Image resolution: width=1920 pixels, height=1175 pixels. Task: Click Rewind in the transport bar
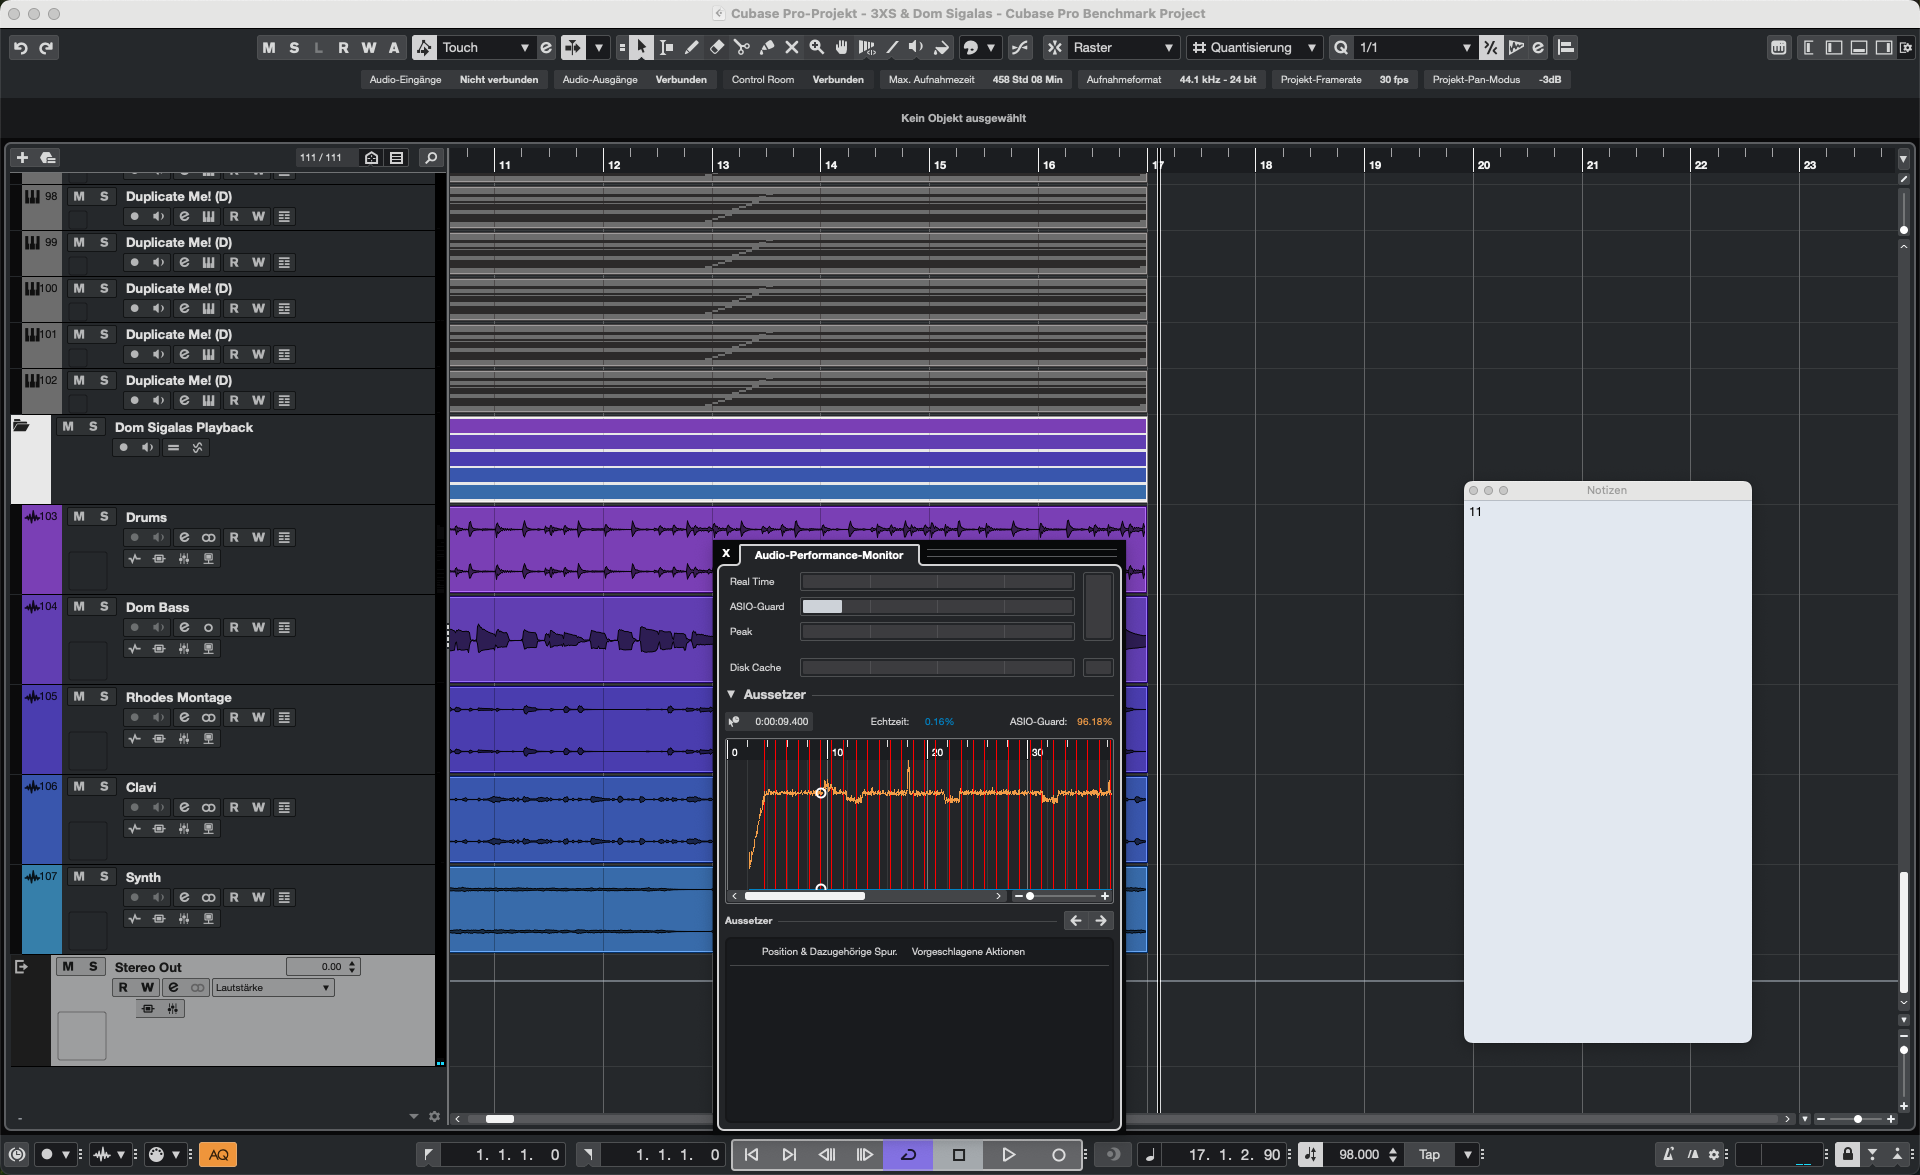827,1154
